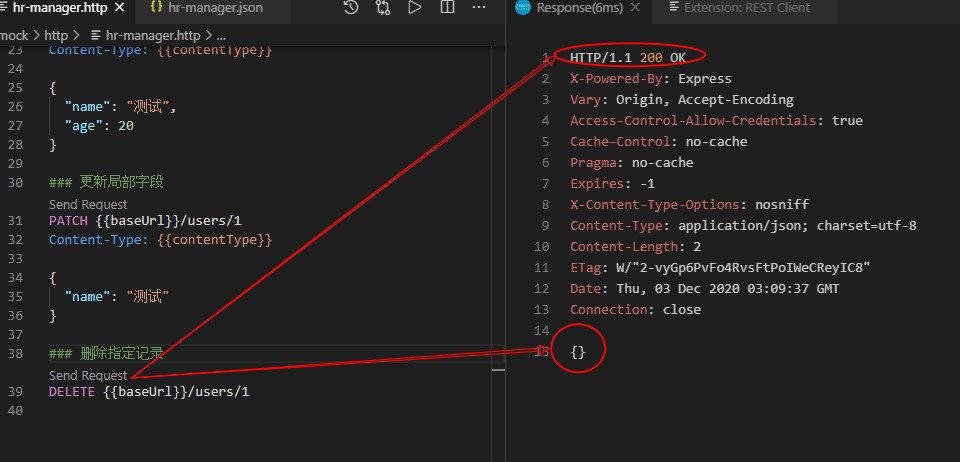Viewport: 960px width, 462px height.
Task: Split the editor with the split icon
Action: click(x=447, y=8)
